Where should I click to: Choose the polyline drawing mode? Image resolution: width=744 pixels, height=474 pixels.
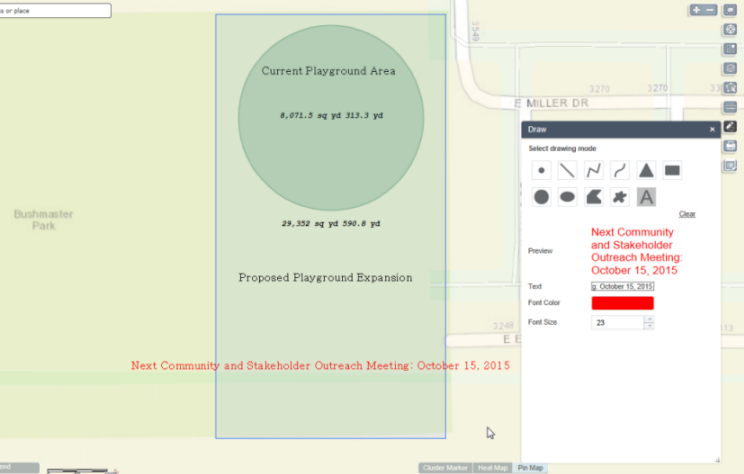coord(593,171)
